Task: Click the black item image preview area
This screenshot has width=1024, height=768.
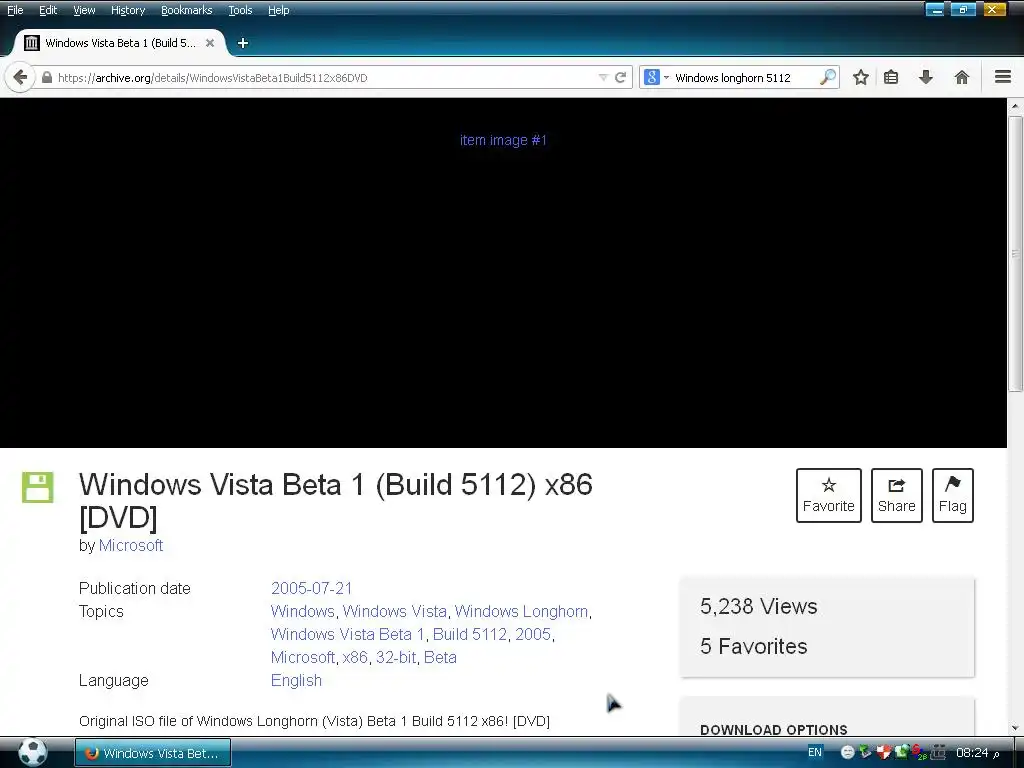Action: [x=503, y=273]
